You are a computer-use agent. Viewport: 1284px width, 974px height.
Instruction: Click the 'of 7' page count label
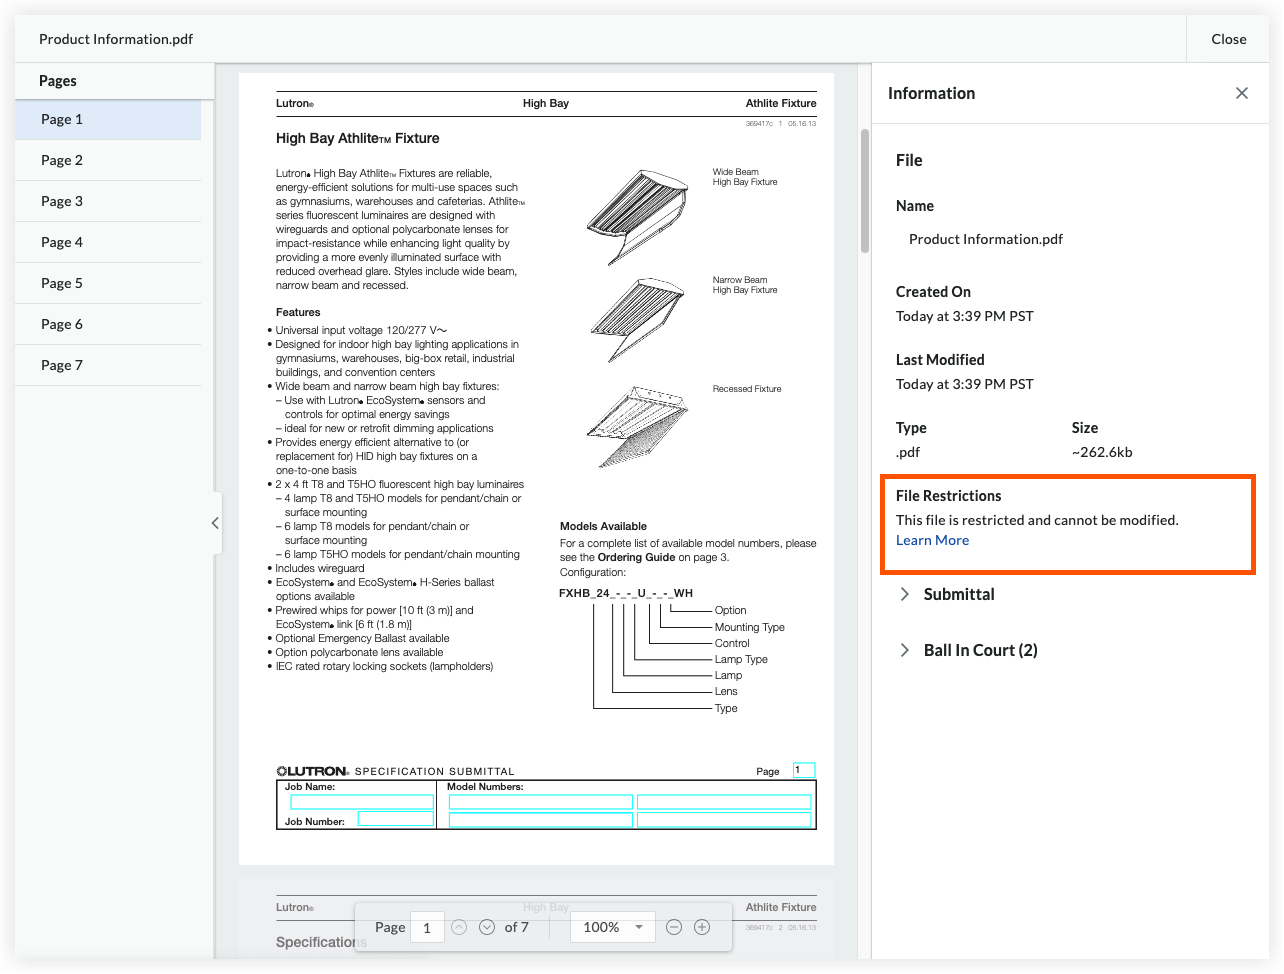coord(517,927)
